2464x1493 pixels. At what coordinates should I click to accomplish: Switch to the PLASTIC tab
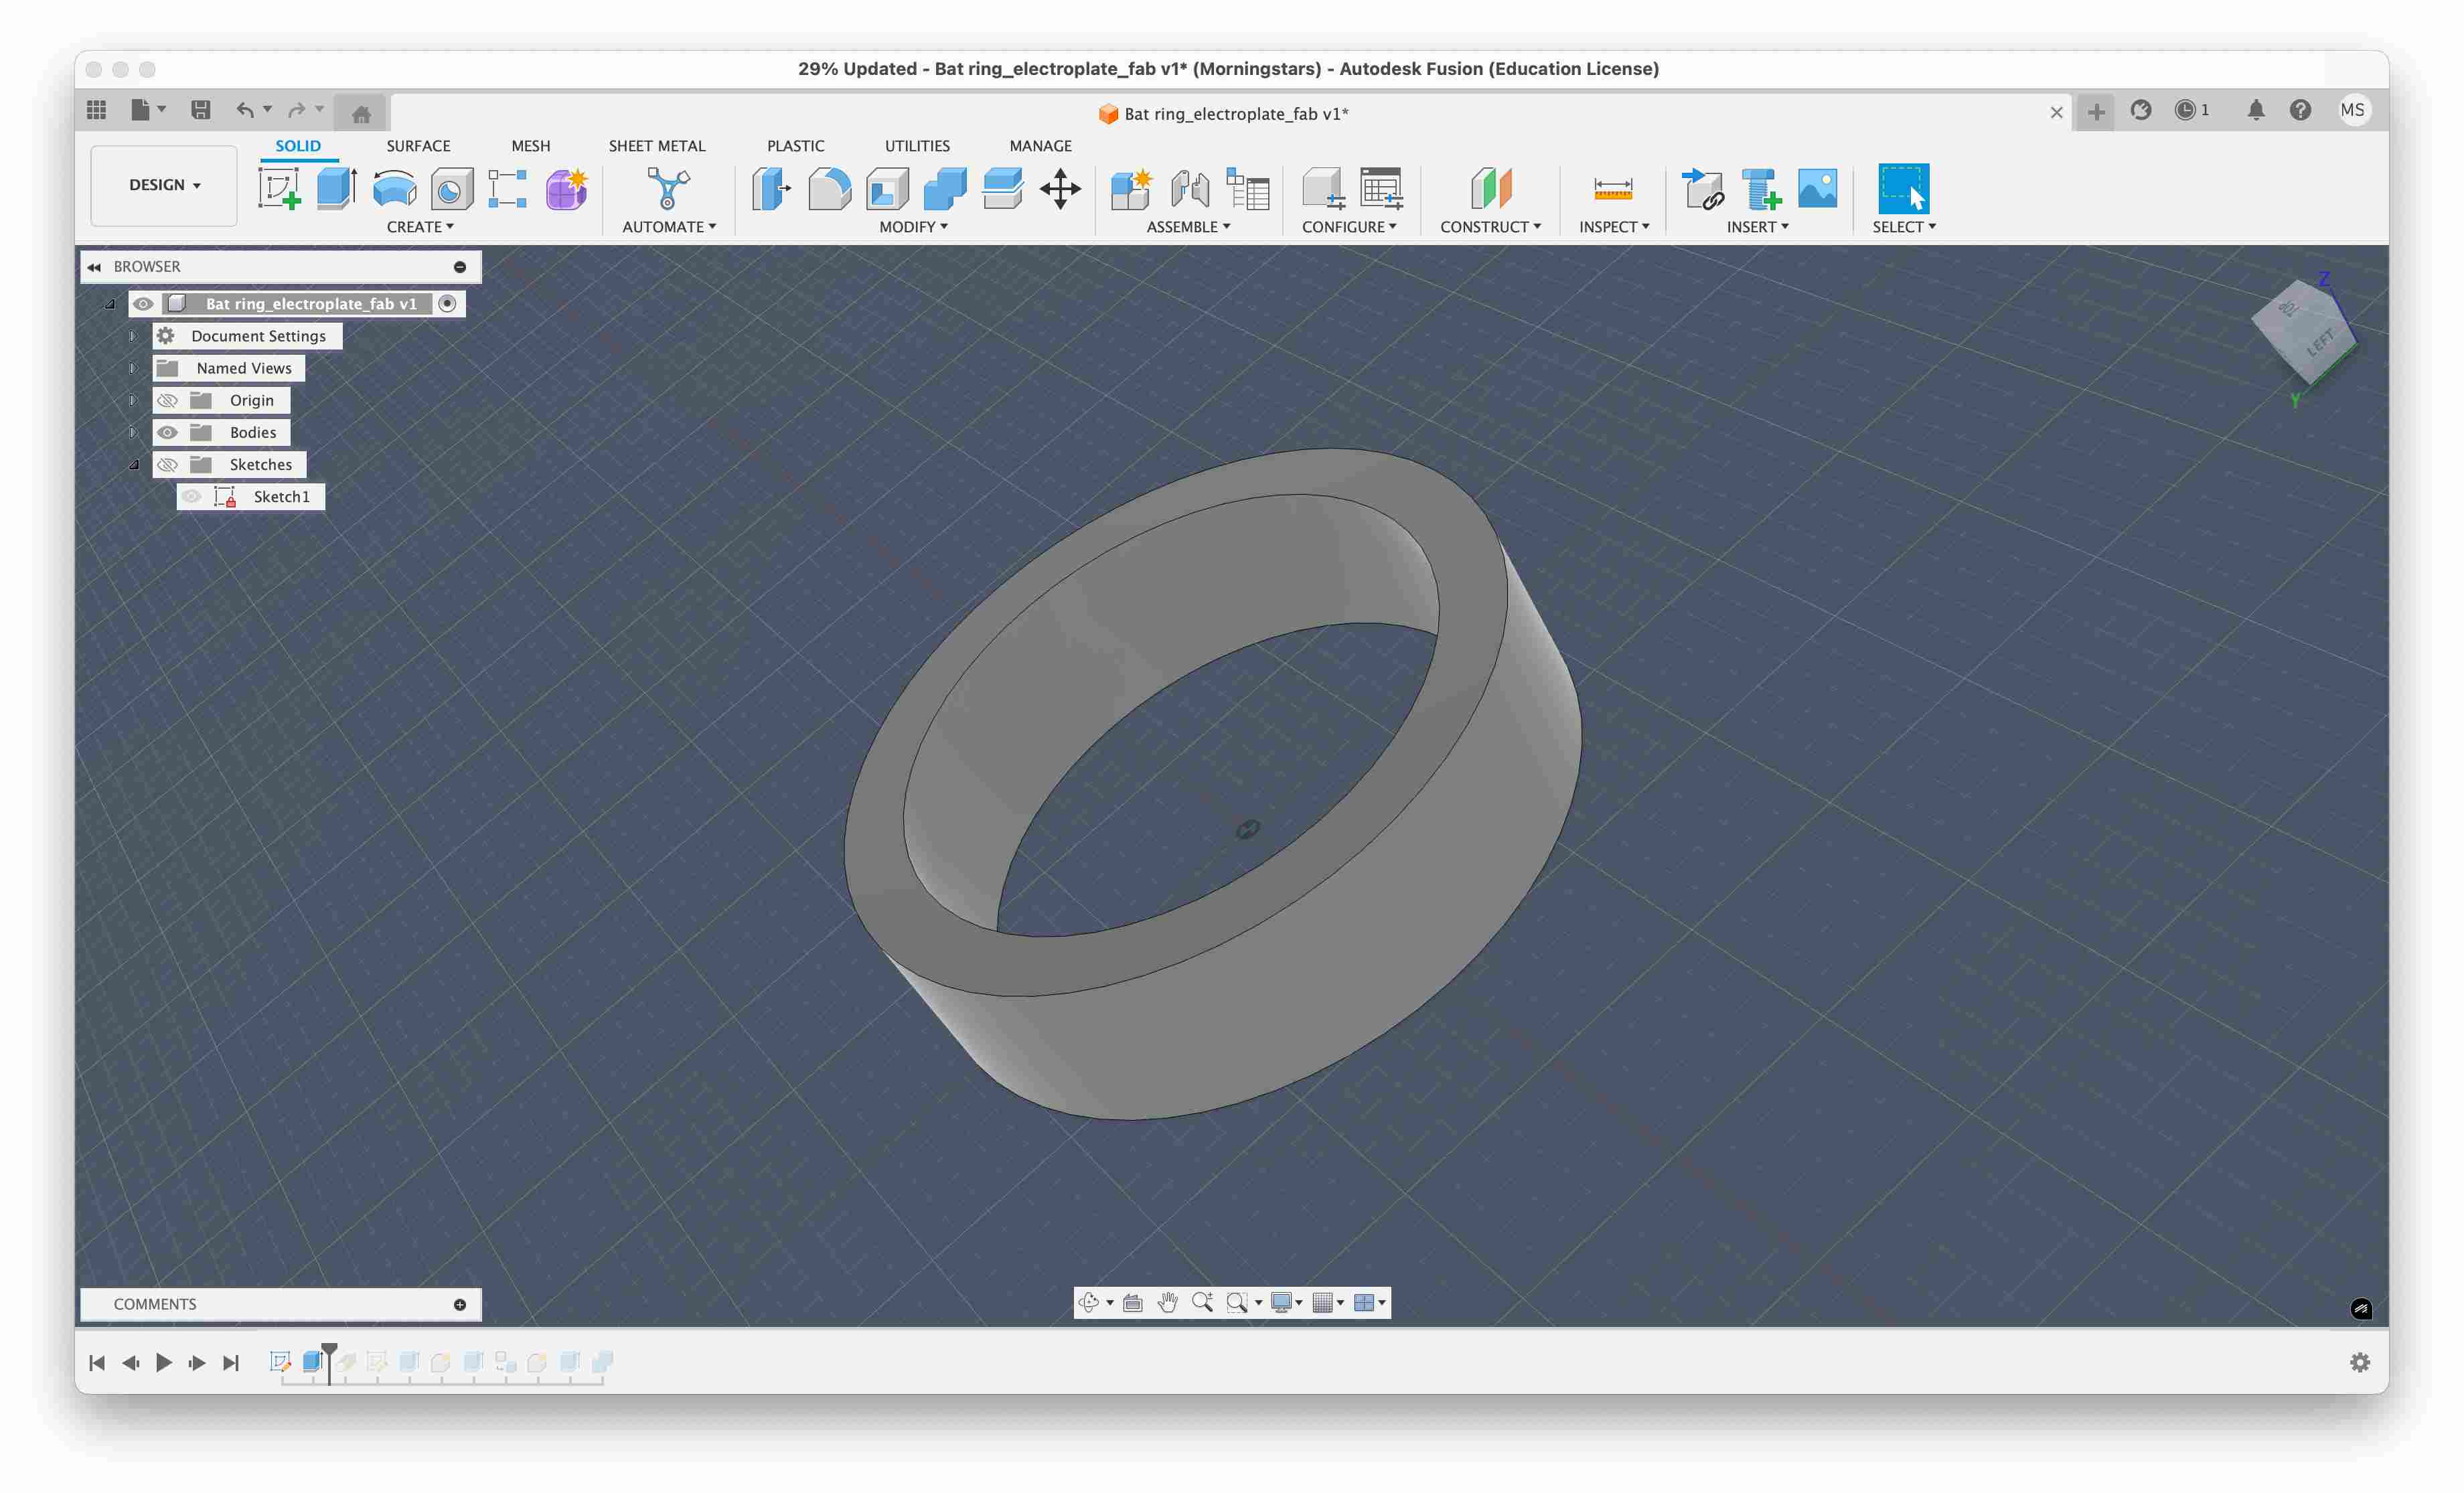pos(795,146)
